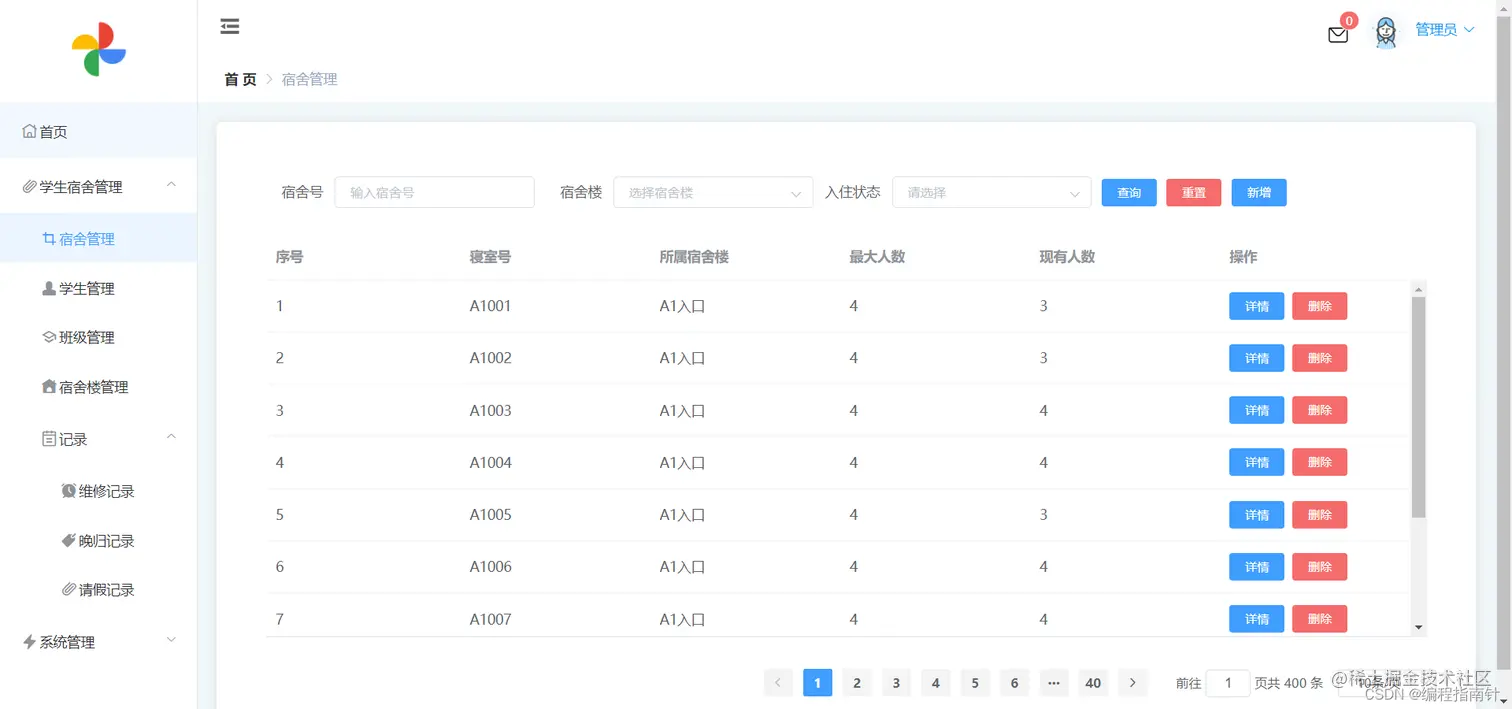Open 首页 in the sidebar
This screenshot has height=709, width=1512.
[x=98, y=131]
